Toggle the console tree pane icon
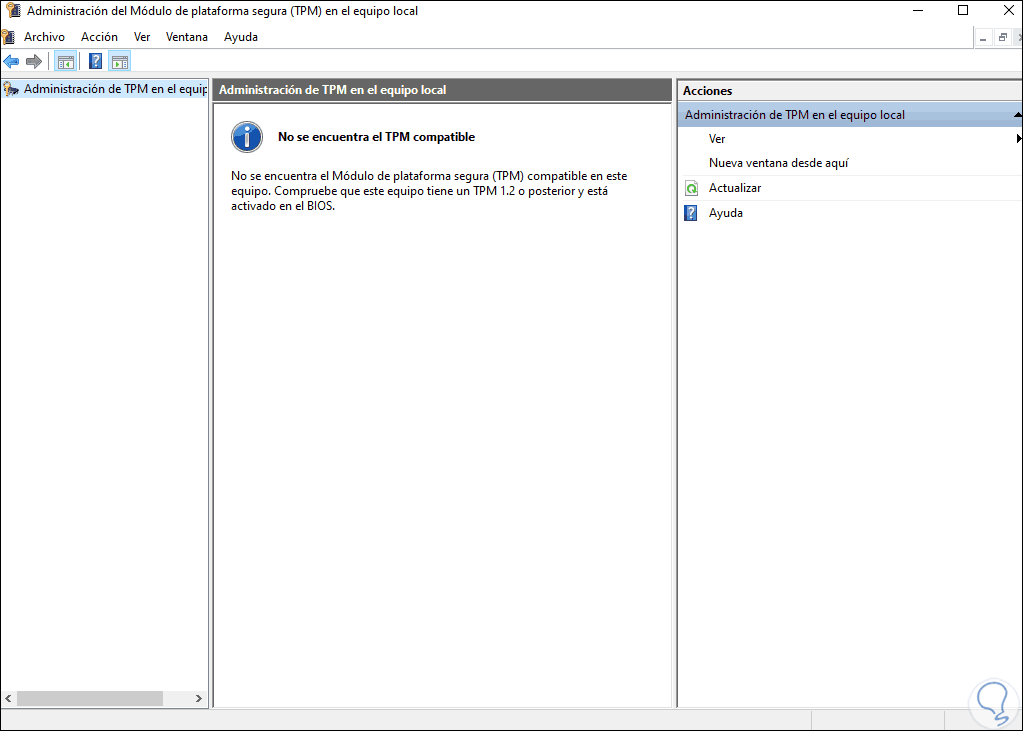1023x731 pixels. point(65,62)
